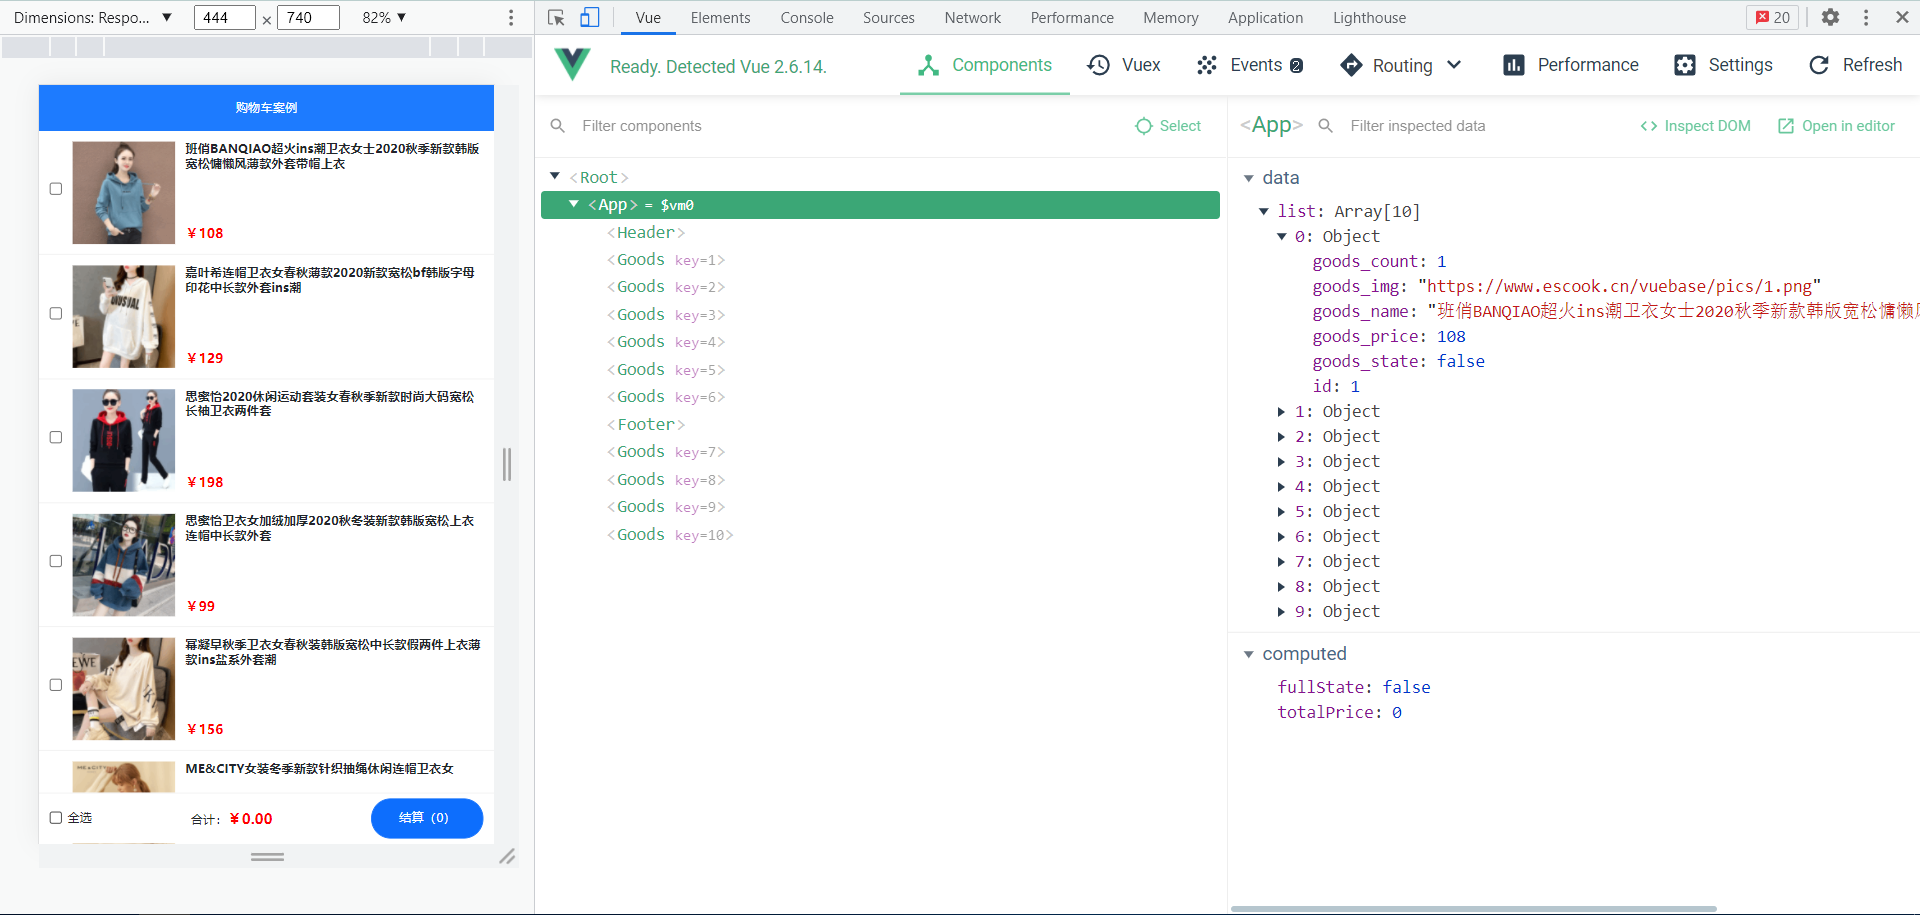The height and width of the screenshot is (915, 1920).
Task: Collapse the 0: Object entry
Action: 1282,237
